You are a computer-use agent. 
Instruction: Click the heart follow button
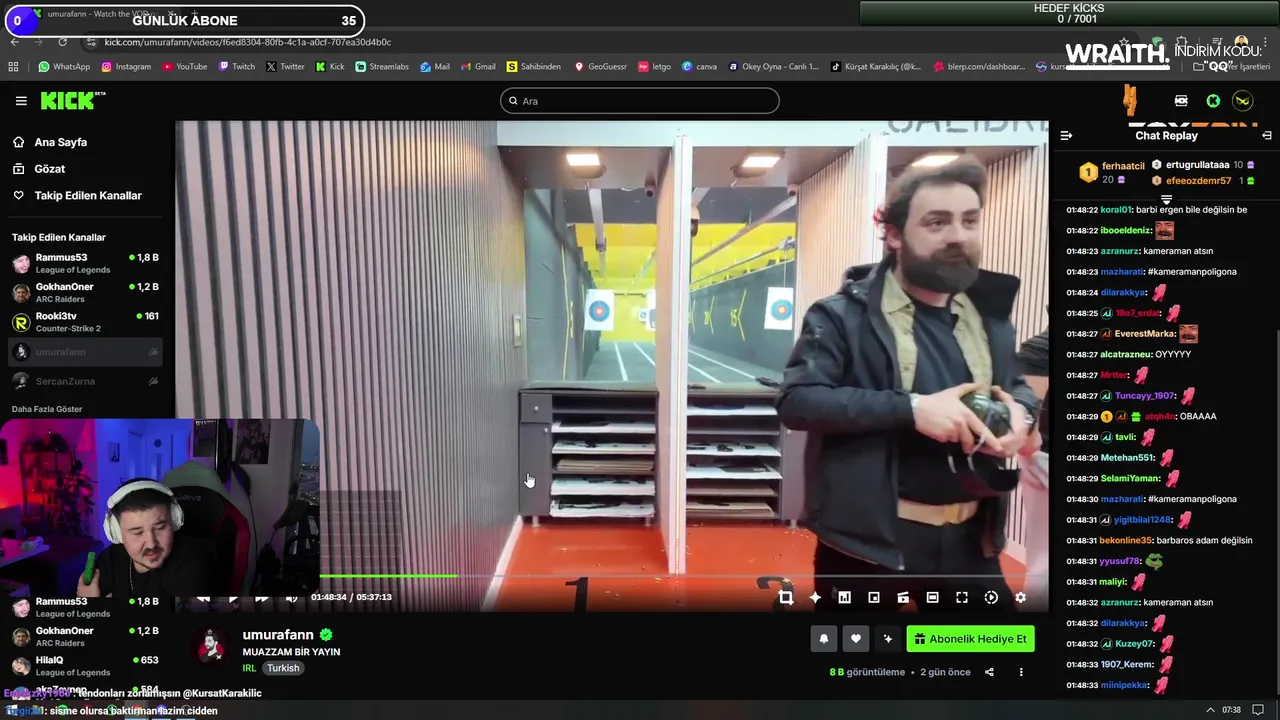pyautogui.click(x=856, y=639)
